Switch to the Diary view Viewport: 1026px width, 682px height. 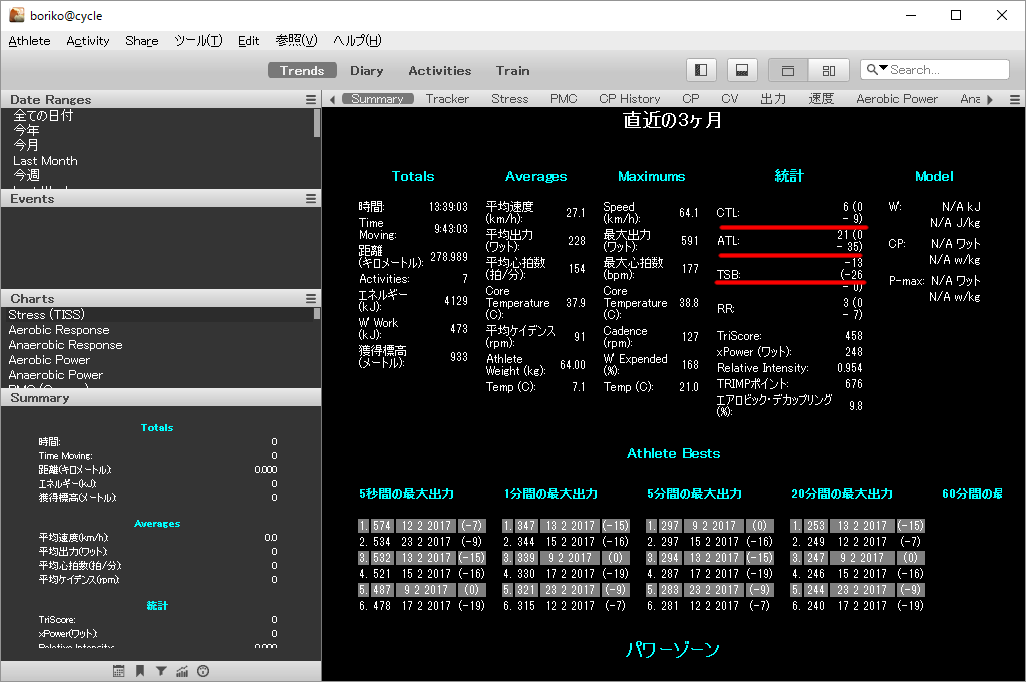pos(366,70)
